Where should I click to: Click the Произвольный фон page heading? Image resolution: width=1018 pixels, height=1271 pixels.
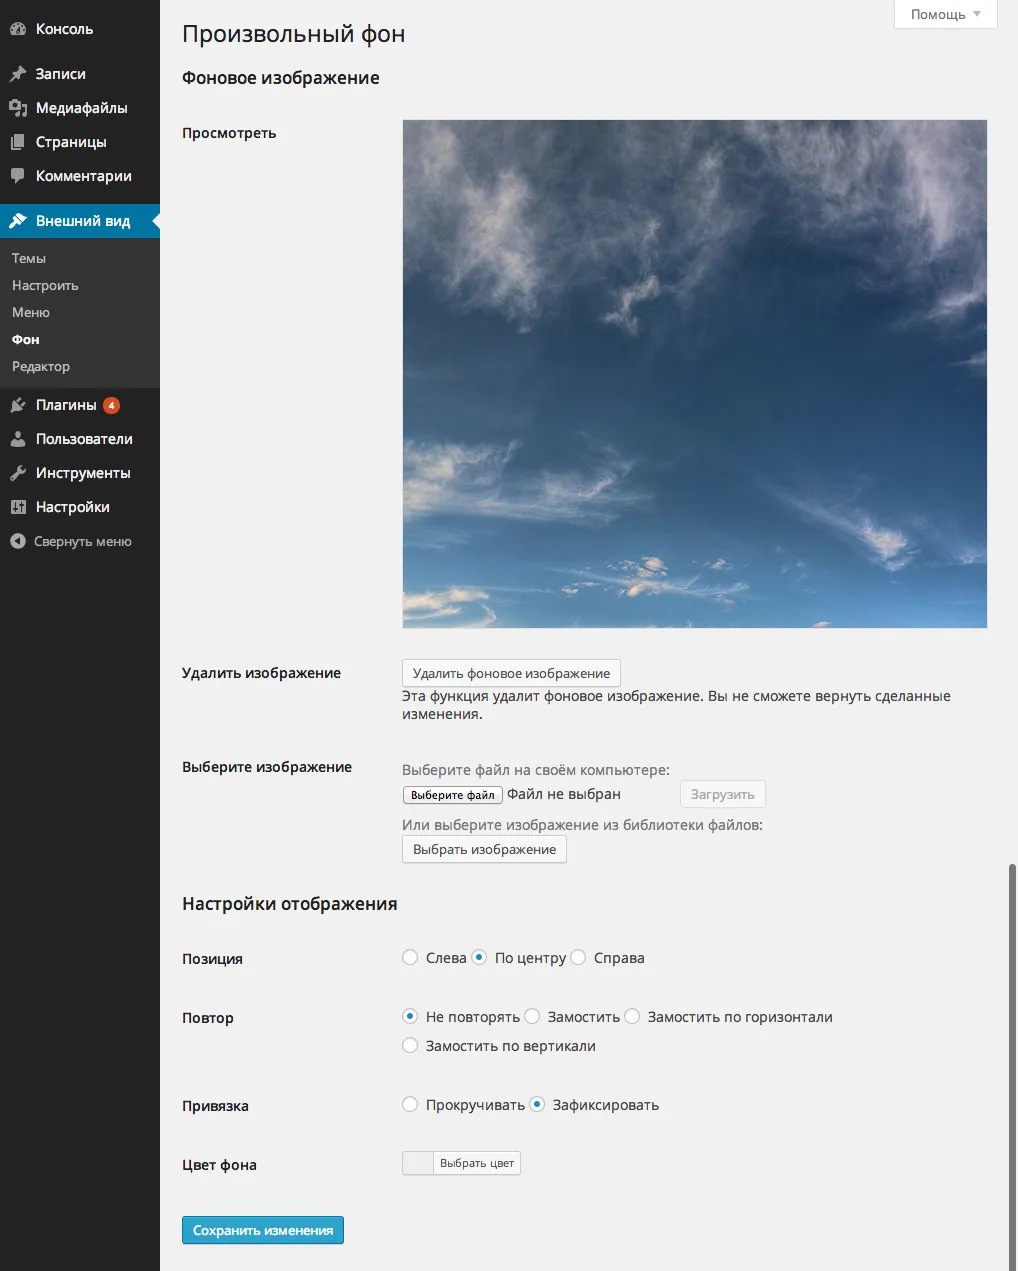tap(294, 34)
